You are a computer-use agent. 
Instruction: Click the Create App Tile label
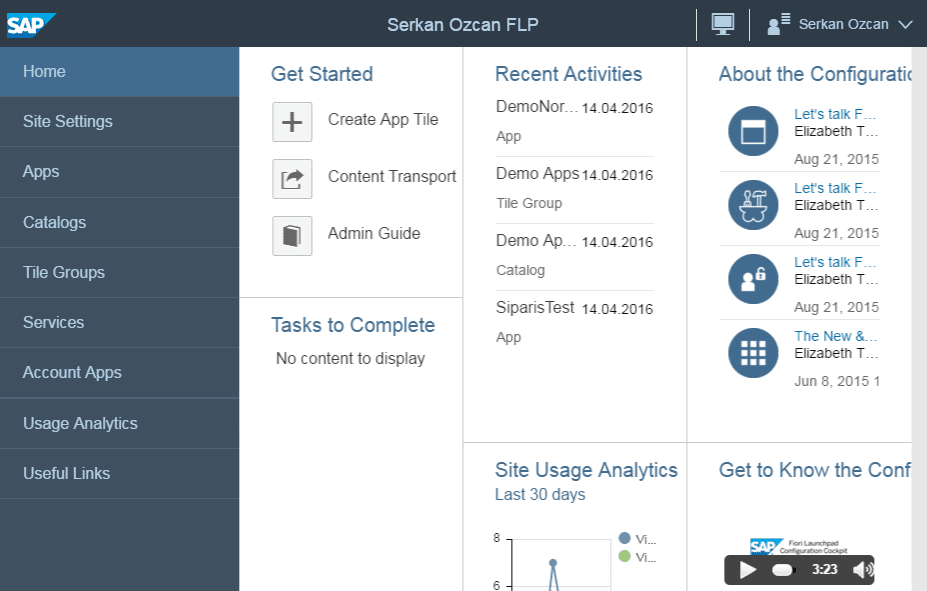[383, 120]
